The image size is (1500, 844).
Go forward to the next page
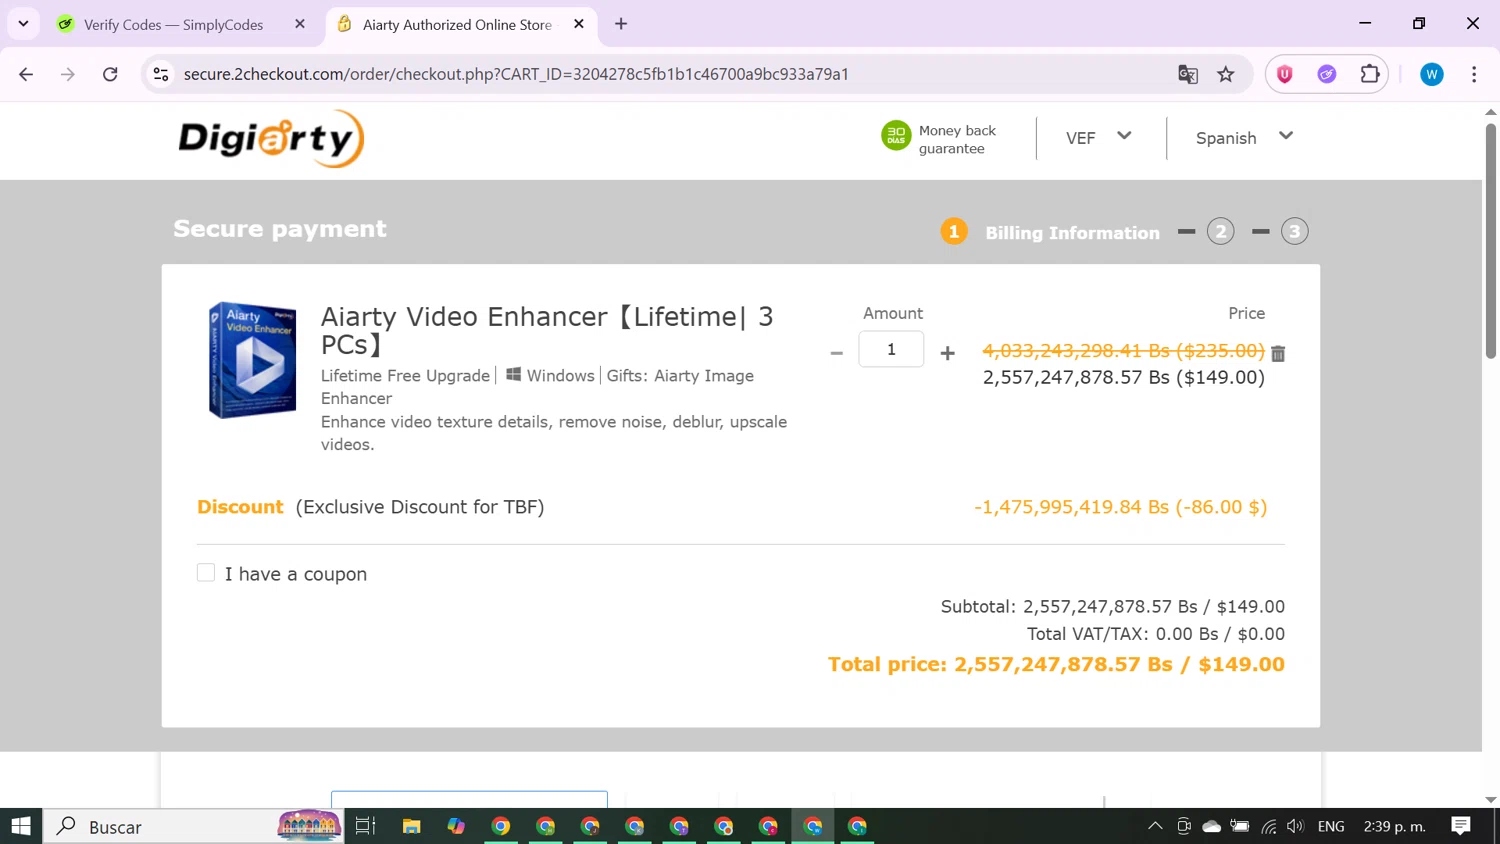click(x=68, y=74)
